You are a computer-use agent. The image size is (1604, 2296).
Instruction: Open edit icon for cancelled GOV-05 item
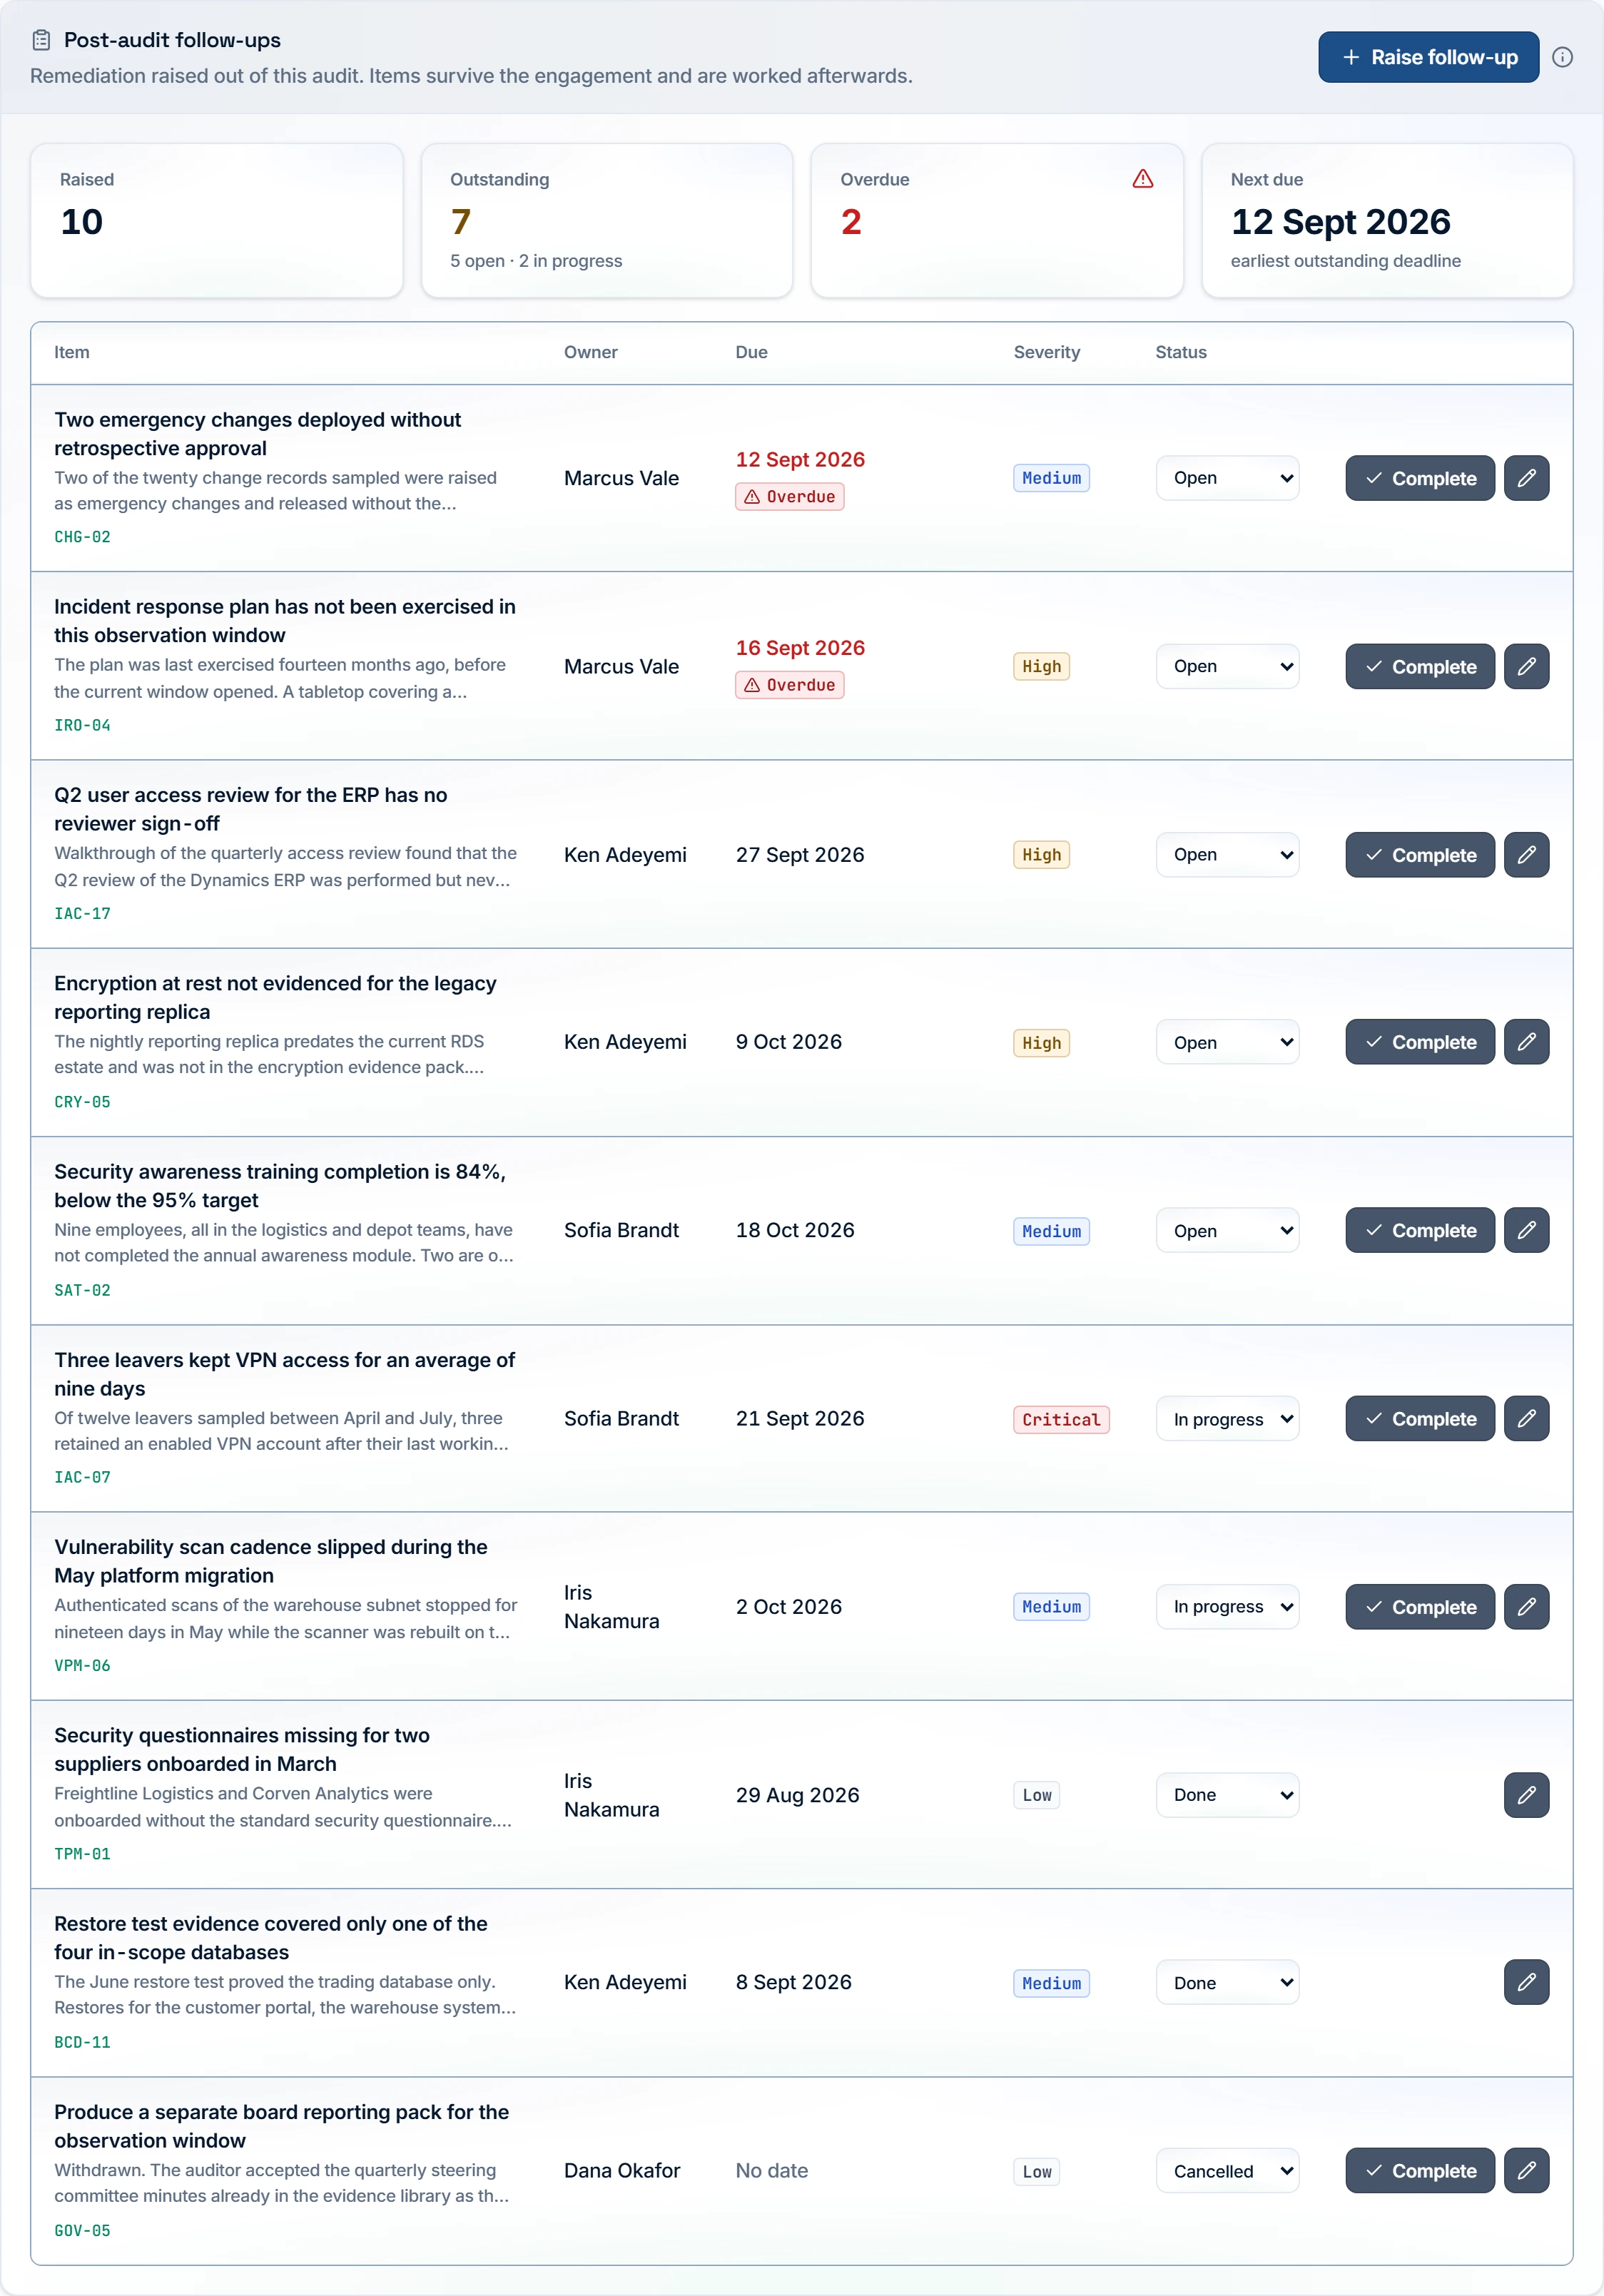click(1526, 2171)
